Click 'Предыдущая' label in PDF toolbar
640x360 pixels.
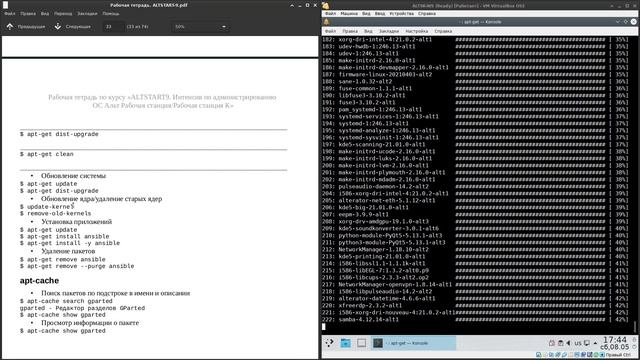coord(31,27)
